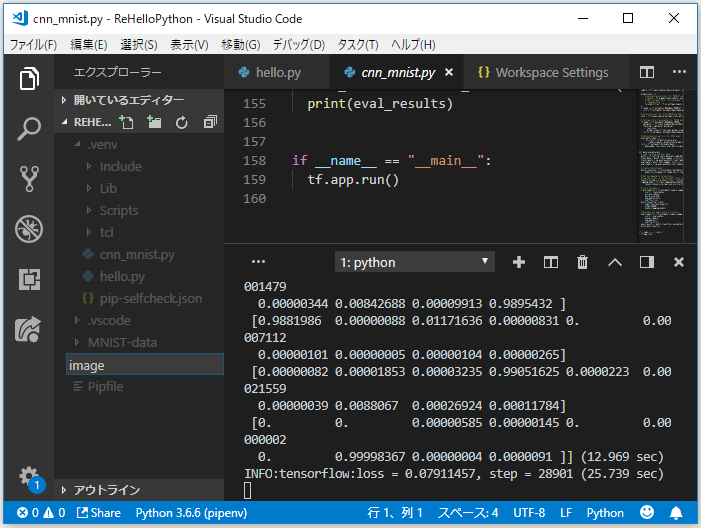Screen dimensions: 701x528
Task: Close the terminal panel
Action: pyautogui.click(x=679, y=262)
